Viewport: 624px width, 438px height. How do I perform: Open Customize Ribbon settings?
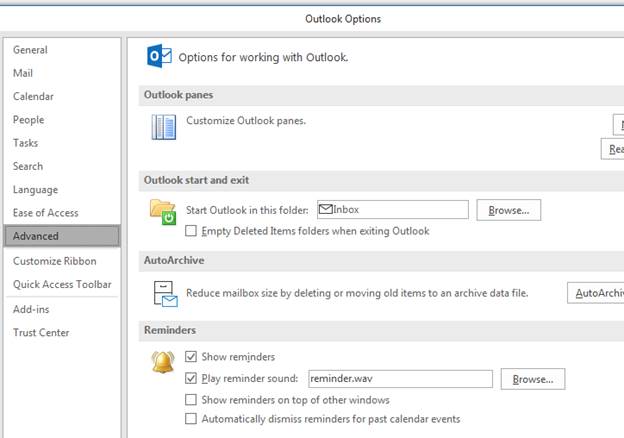[62, 261]
